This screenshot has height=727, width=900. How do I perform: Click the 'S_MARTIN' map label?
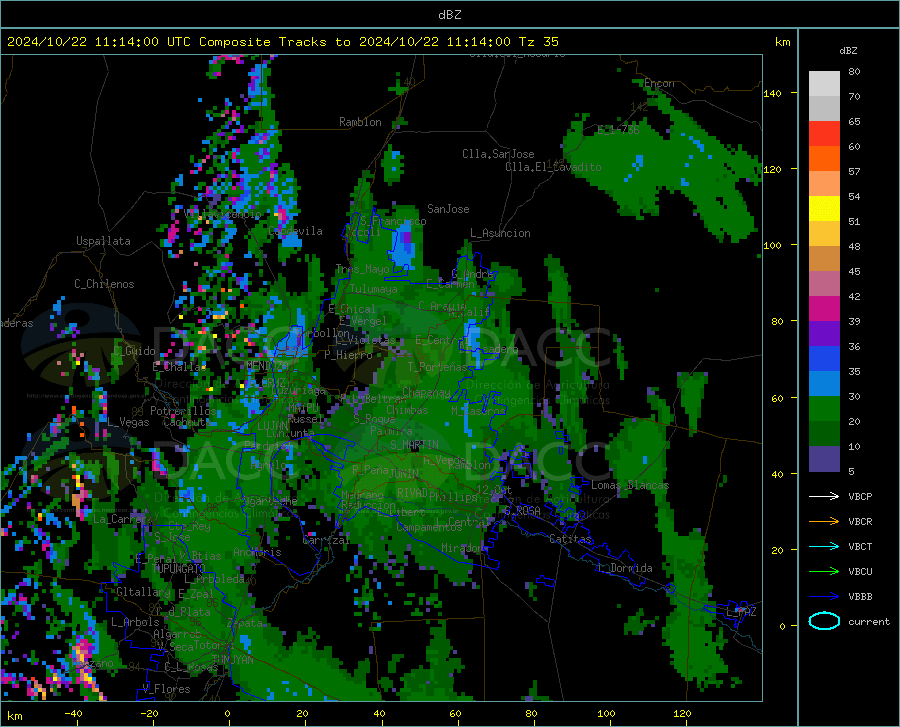point(414,445)
